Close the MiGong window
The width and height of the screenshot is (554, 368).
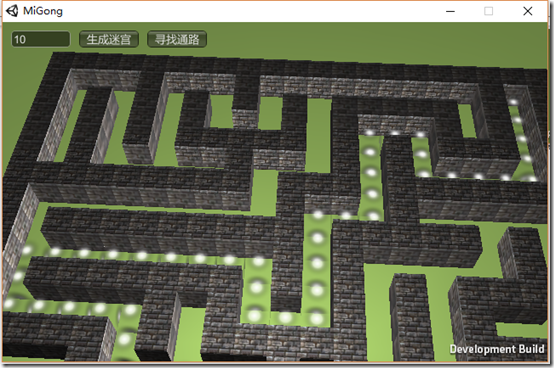click(528, 11)
